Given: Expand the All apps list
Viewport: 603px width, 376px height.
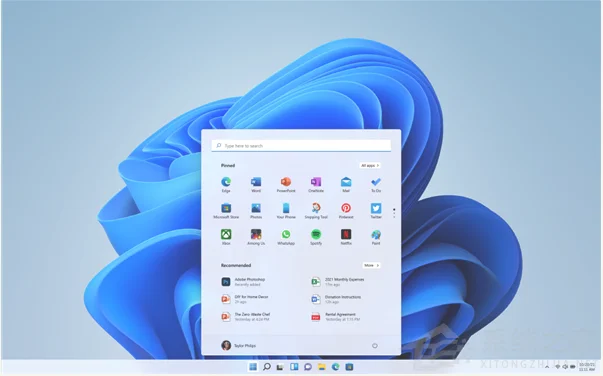Looking at the screenshot, I should pyautogui.click(x=370, y=165).
